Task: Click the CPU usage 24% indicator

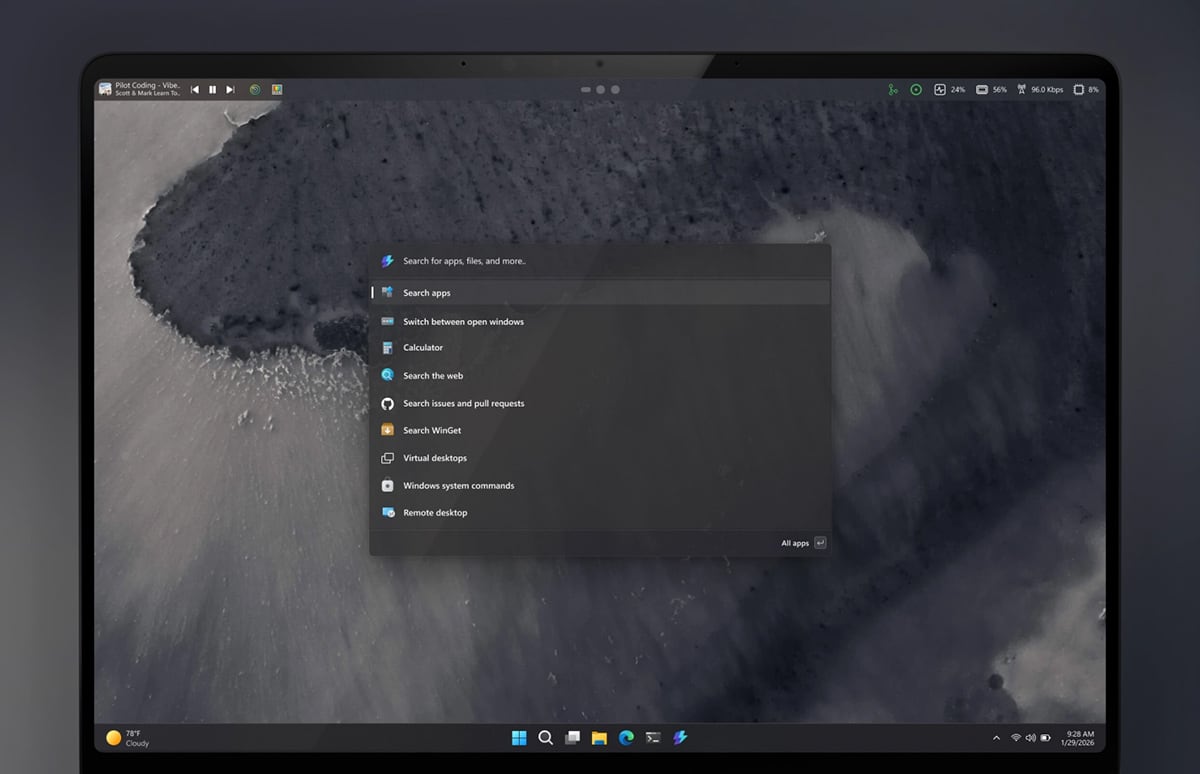Action: point(949,89)
